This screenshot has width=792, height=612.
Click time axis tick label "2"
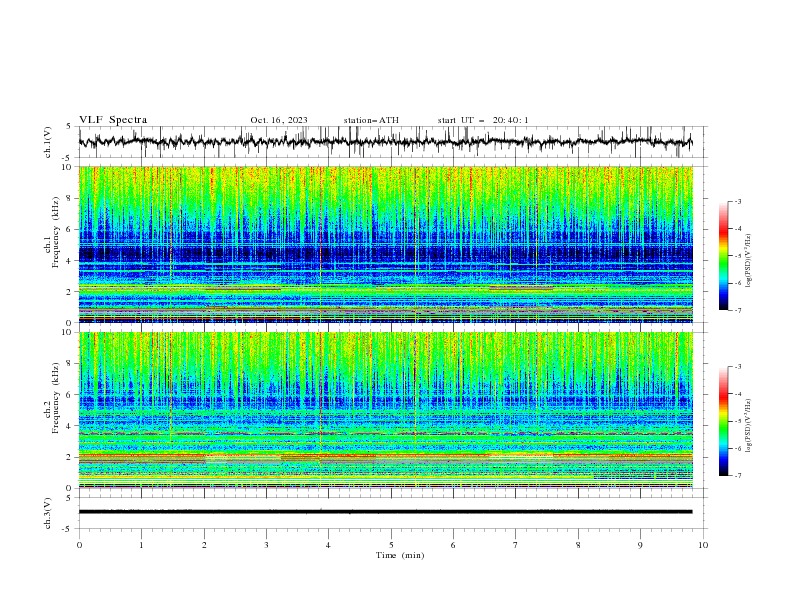(x=204, y=545)
